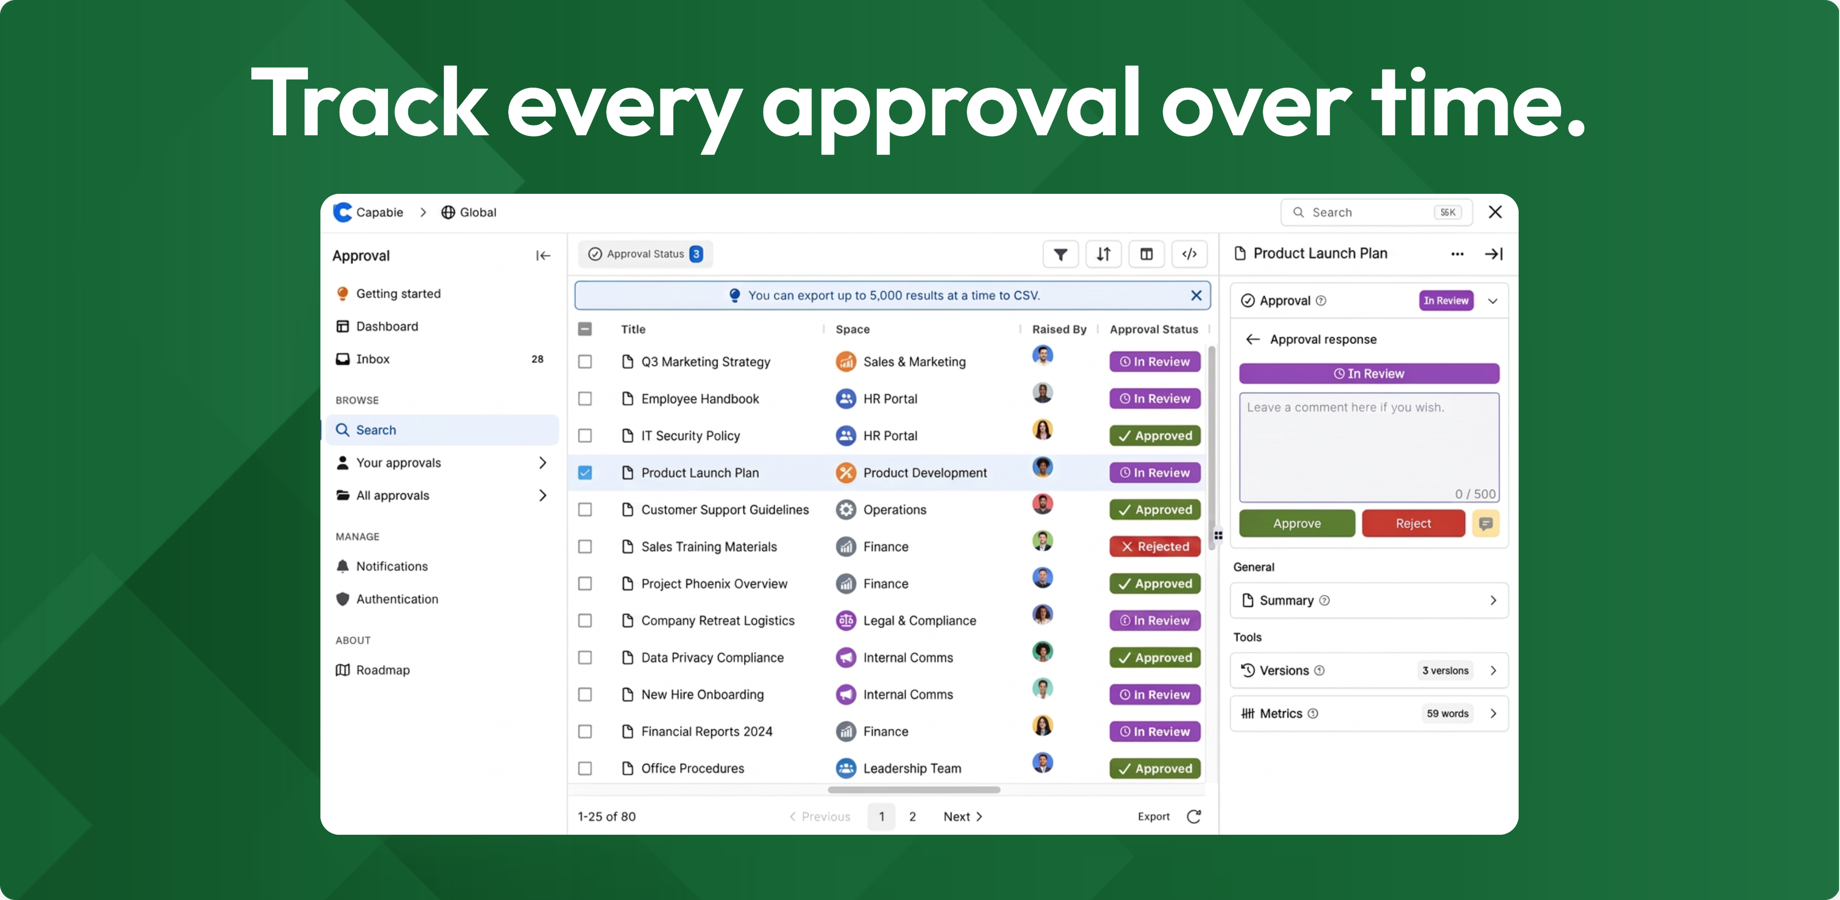Click the top Search field
This screenshot has width=1840, height=900.
point(1376,212)
